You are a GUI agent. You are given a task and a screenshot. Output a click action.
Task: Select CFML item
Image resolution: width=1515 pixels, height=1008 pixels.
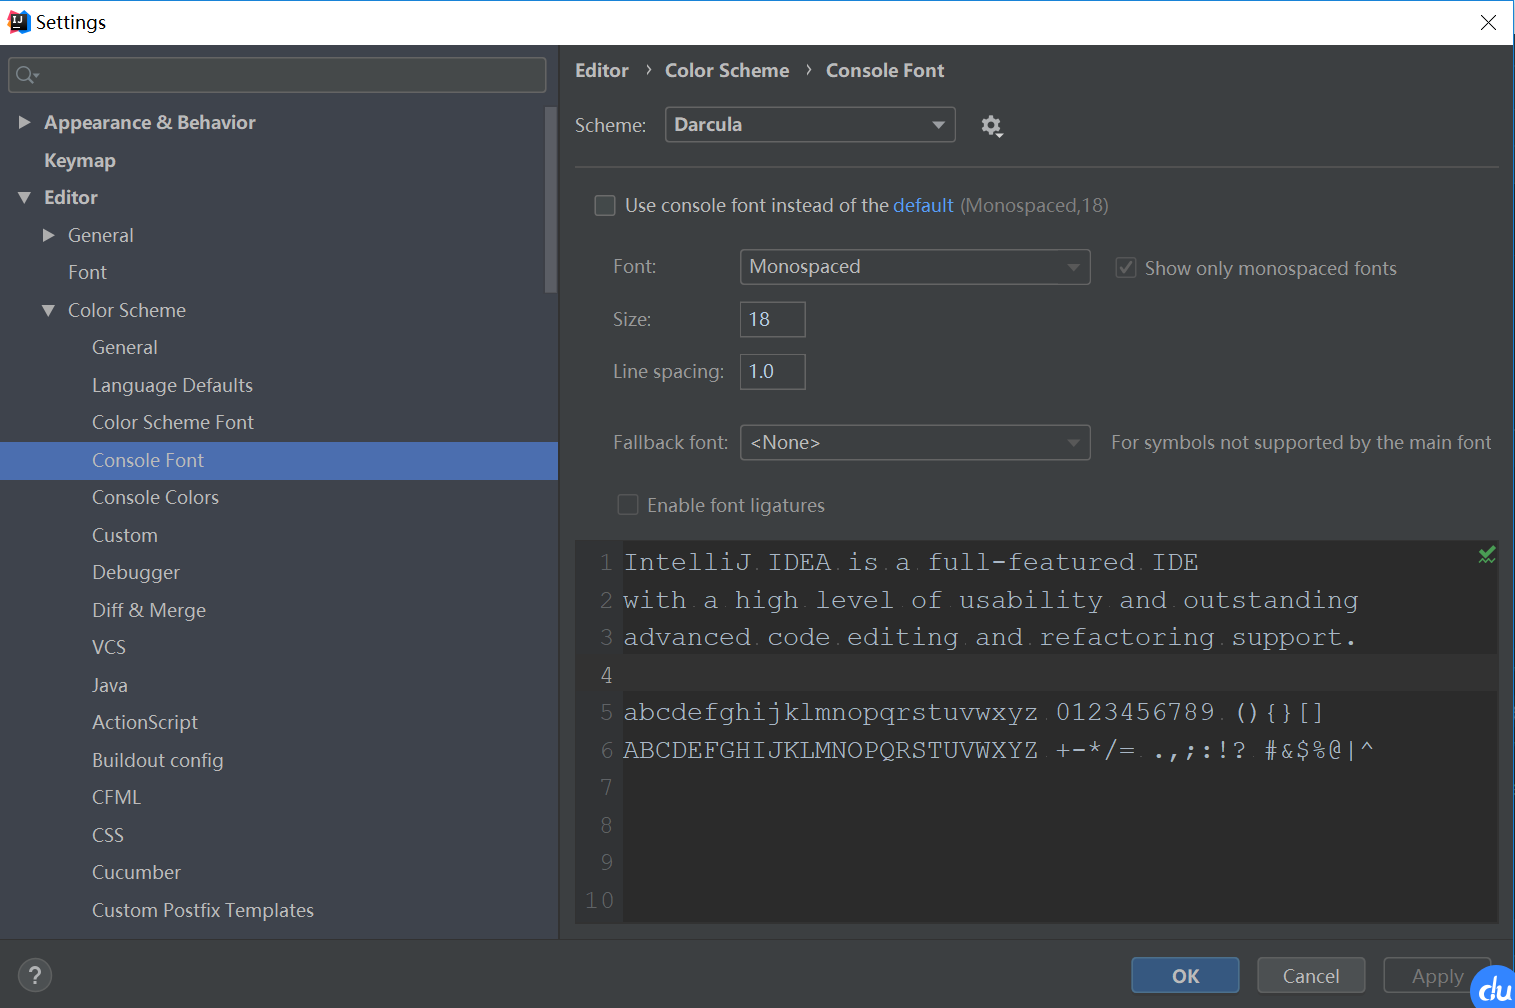coord(117,798)
